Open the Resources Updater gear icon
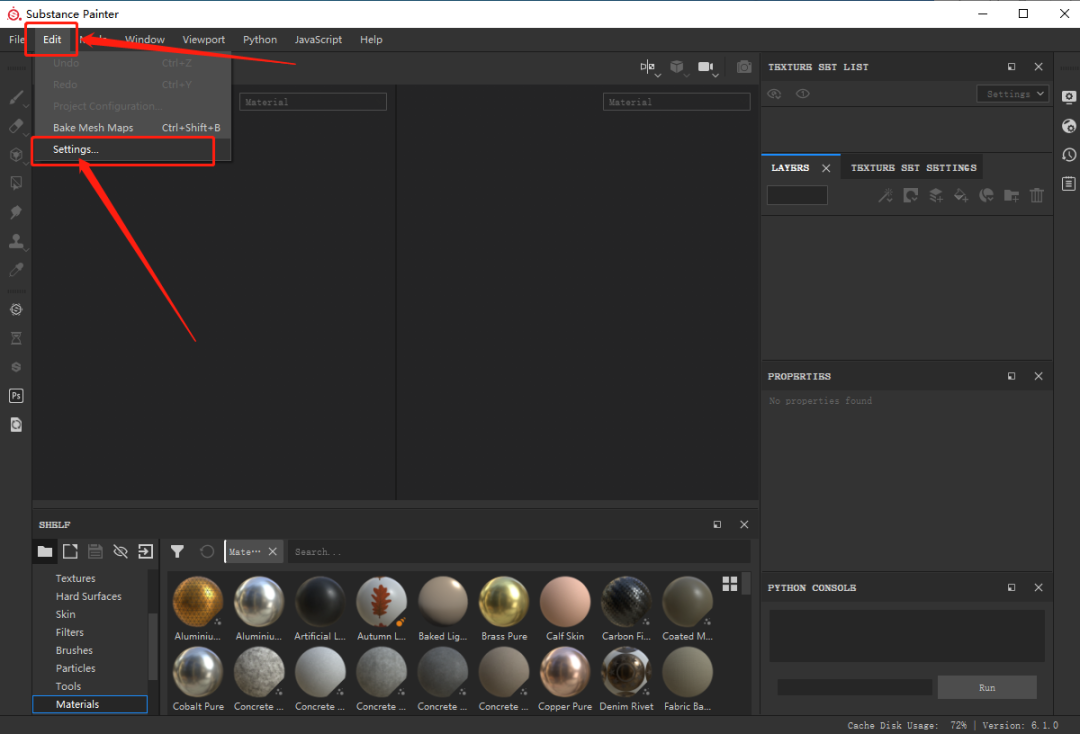 (x=16, y=310)
